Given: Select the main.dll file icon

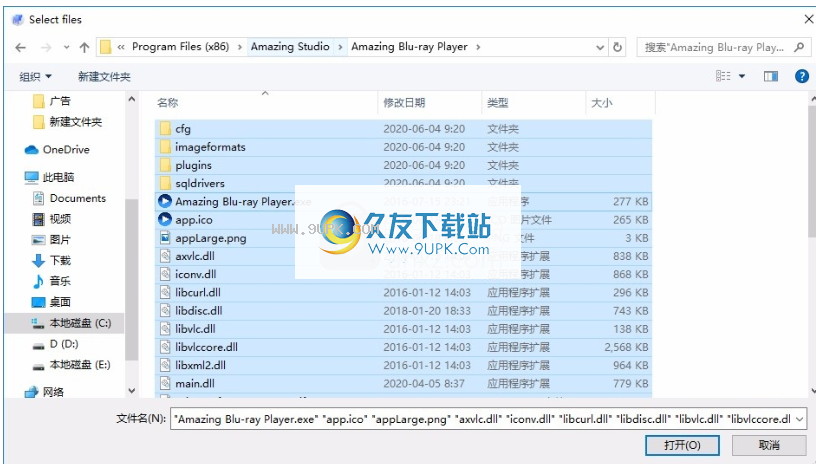Looking at the screenshot, I should [x=165, y=383].
